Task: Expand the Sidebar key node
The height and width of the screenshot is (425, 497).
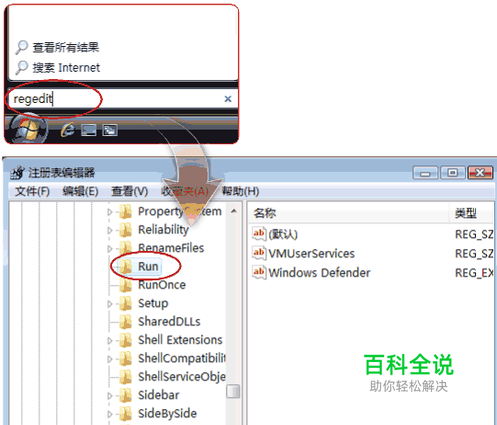Action: 110,396
